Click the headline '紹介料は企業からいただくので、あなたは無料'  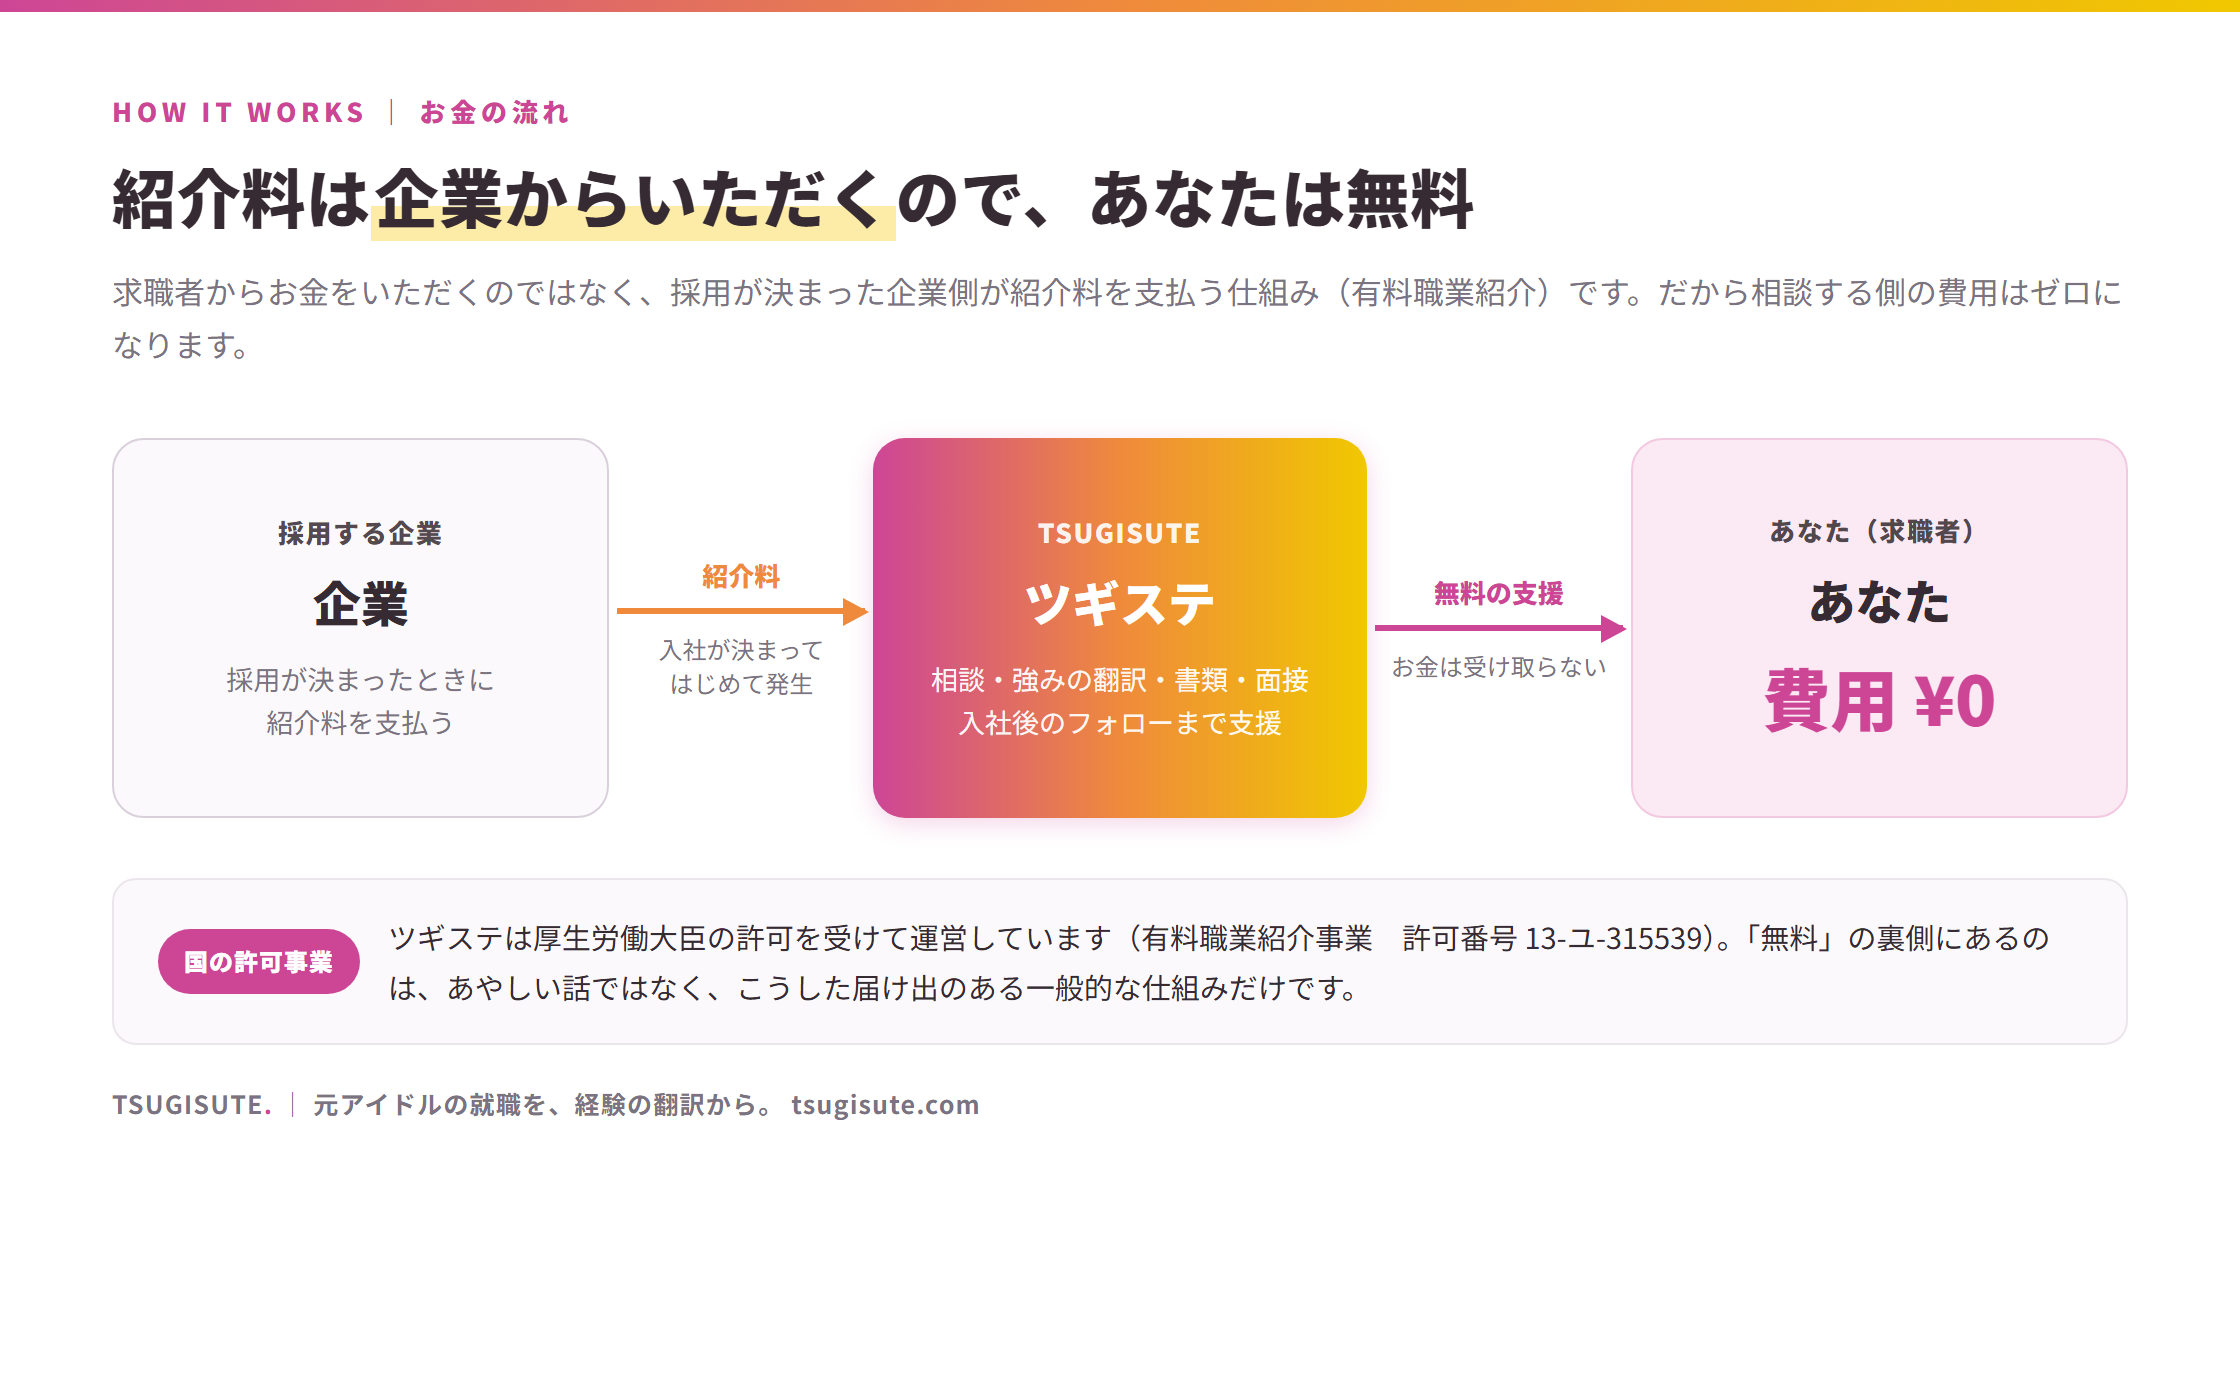pyautogui.click(x=792, y=200)
